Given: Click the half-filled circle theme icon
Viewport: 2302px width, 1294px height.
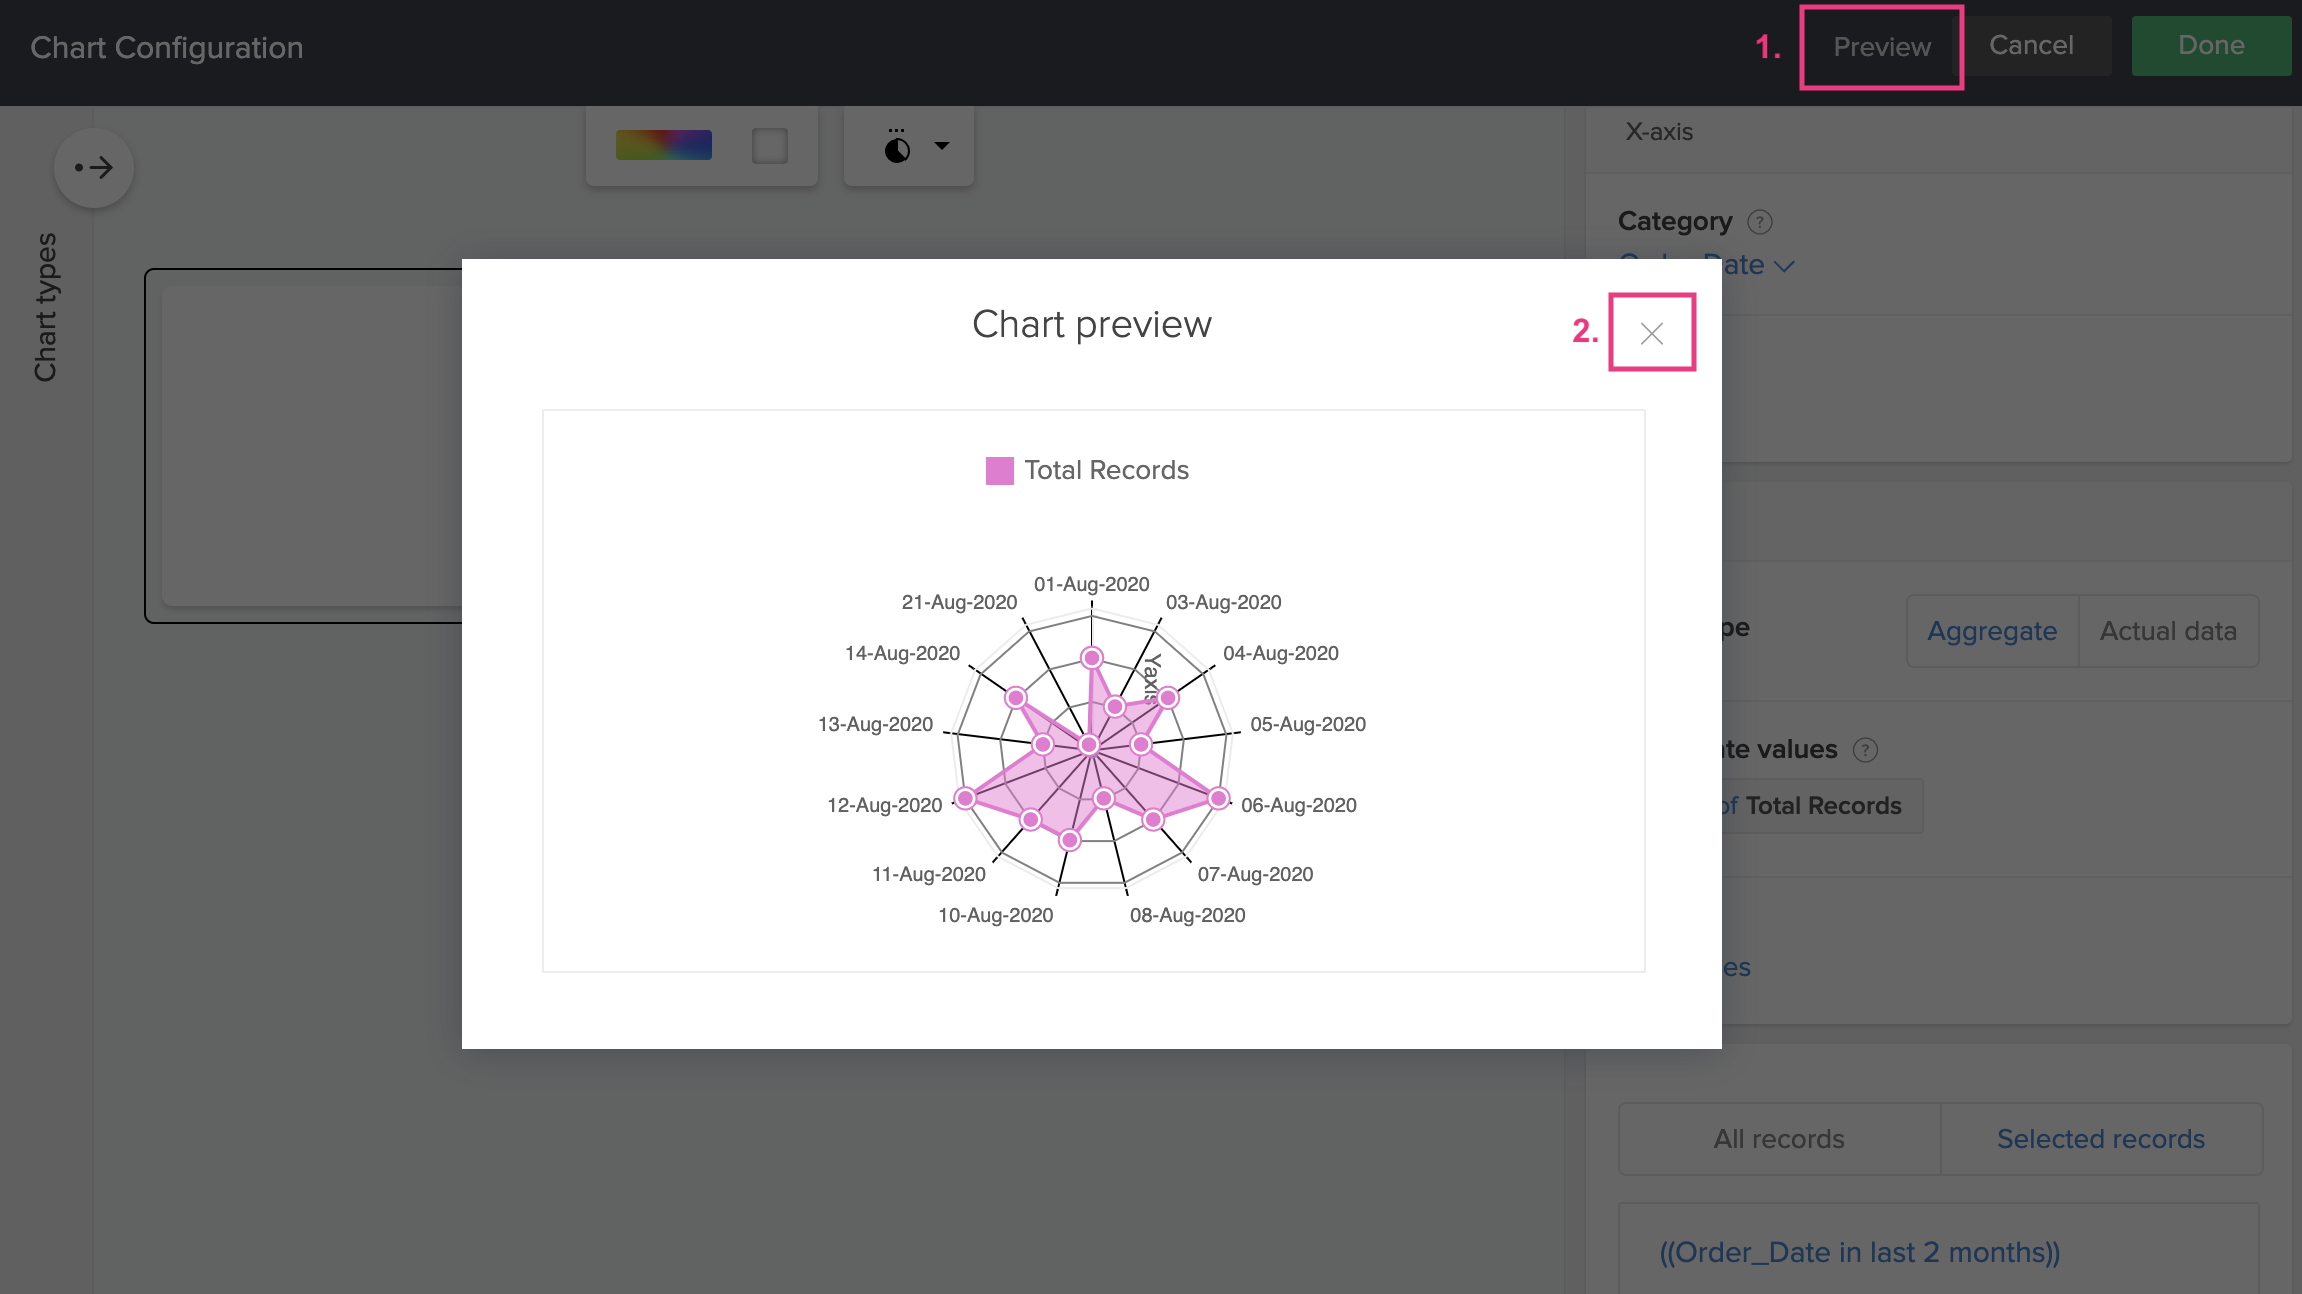Looking at the screenshot, I should point(897,148).
